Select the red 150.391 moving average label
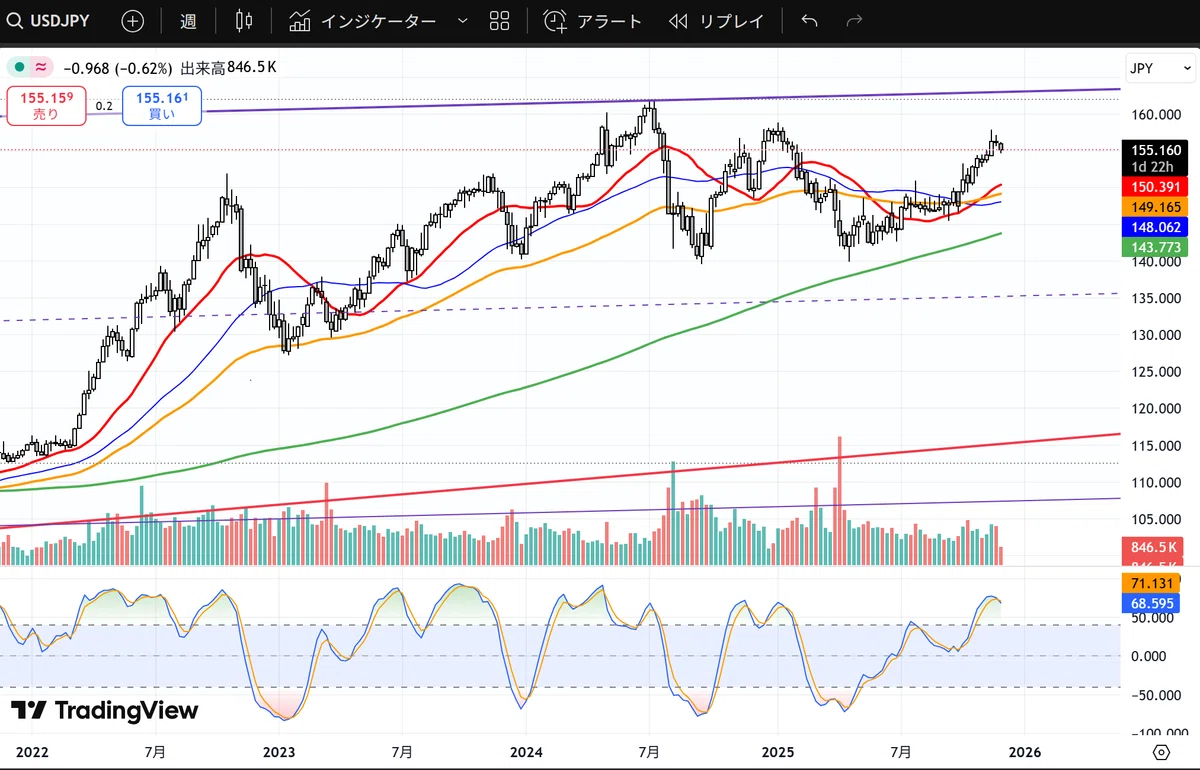The height and width of the screenshot is (770, 1200). point(1155,187)
